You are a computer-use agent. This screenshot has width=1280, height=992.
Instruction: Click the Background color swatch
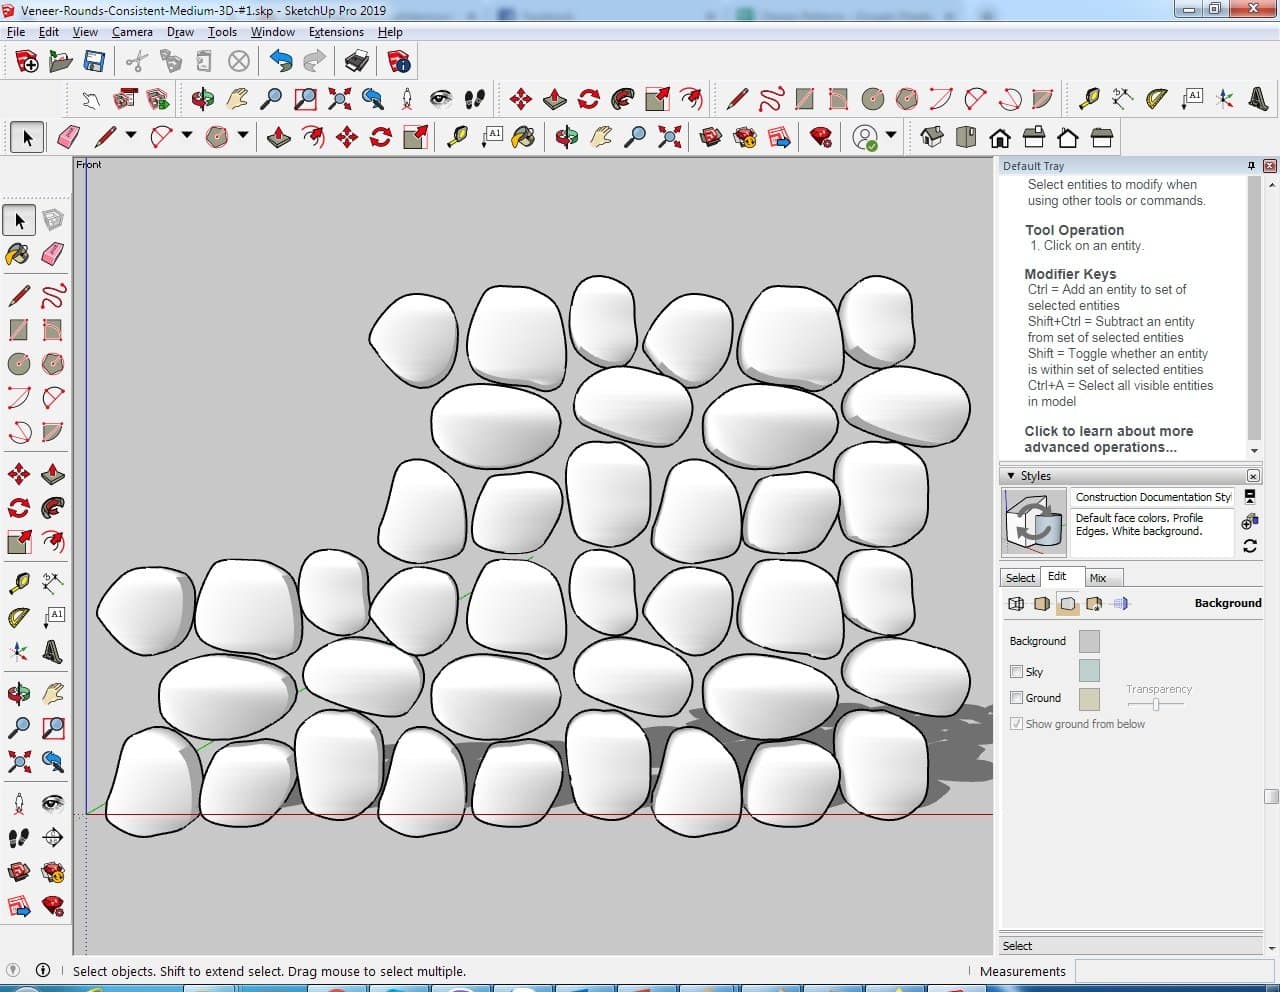[1089, 641]
